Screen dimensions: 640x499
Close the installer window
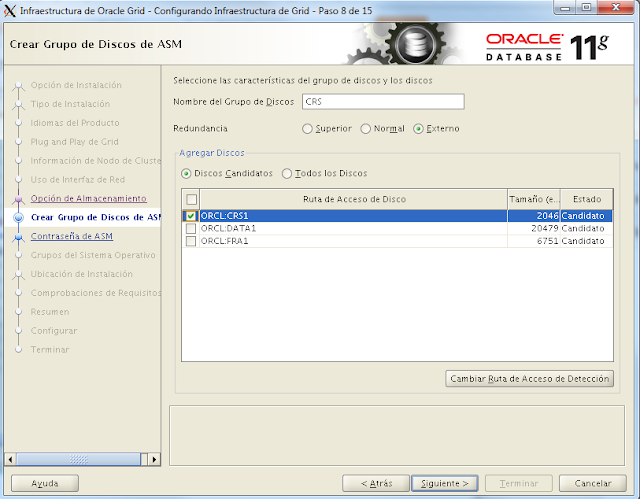[x=616, y=8]
